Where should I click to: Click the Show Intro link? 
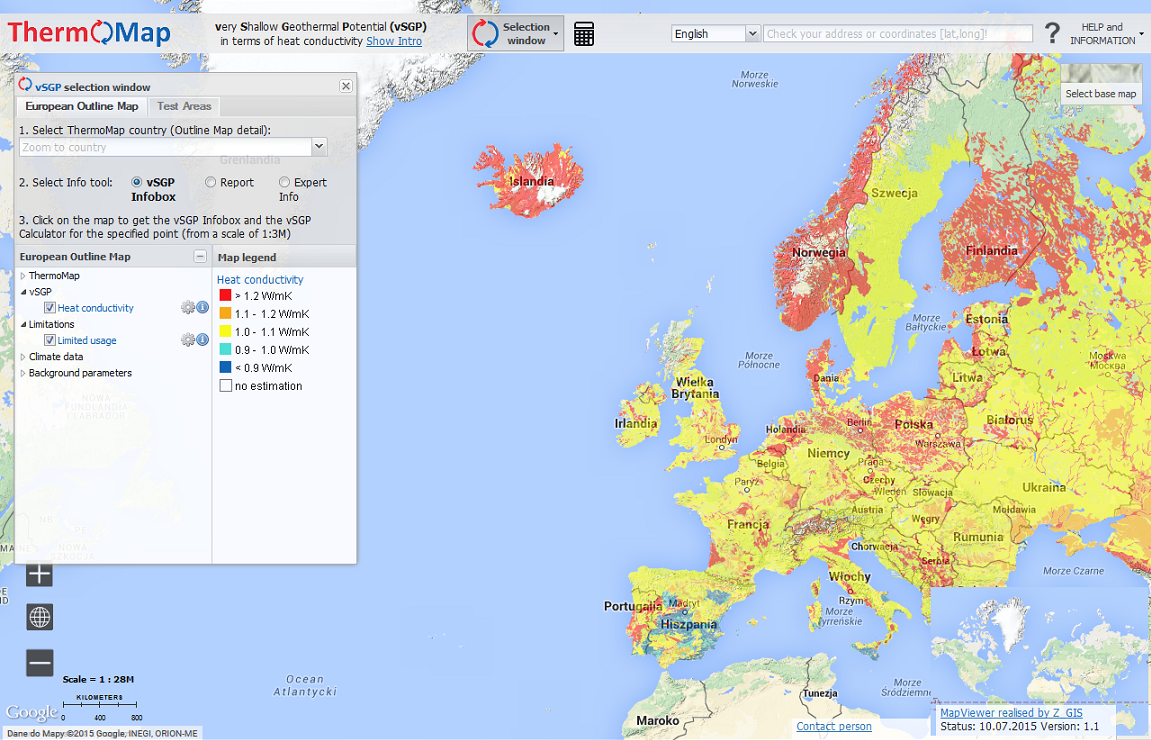coord(394,41)
